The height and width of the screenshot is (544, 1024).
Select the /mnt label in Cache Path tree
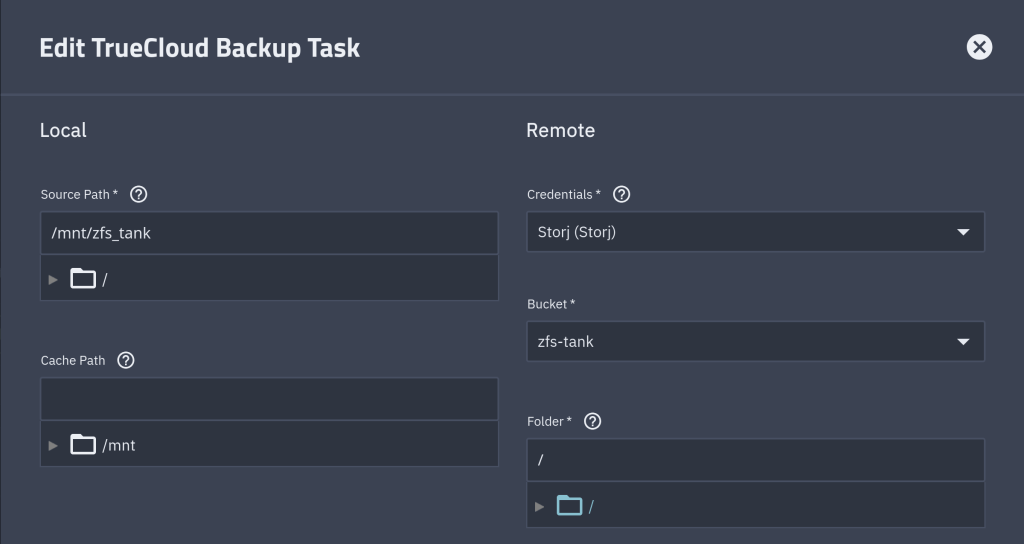(x=119, y=445)
